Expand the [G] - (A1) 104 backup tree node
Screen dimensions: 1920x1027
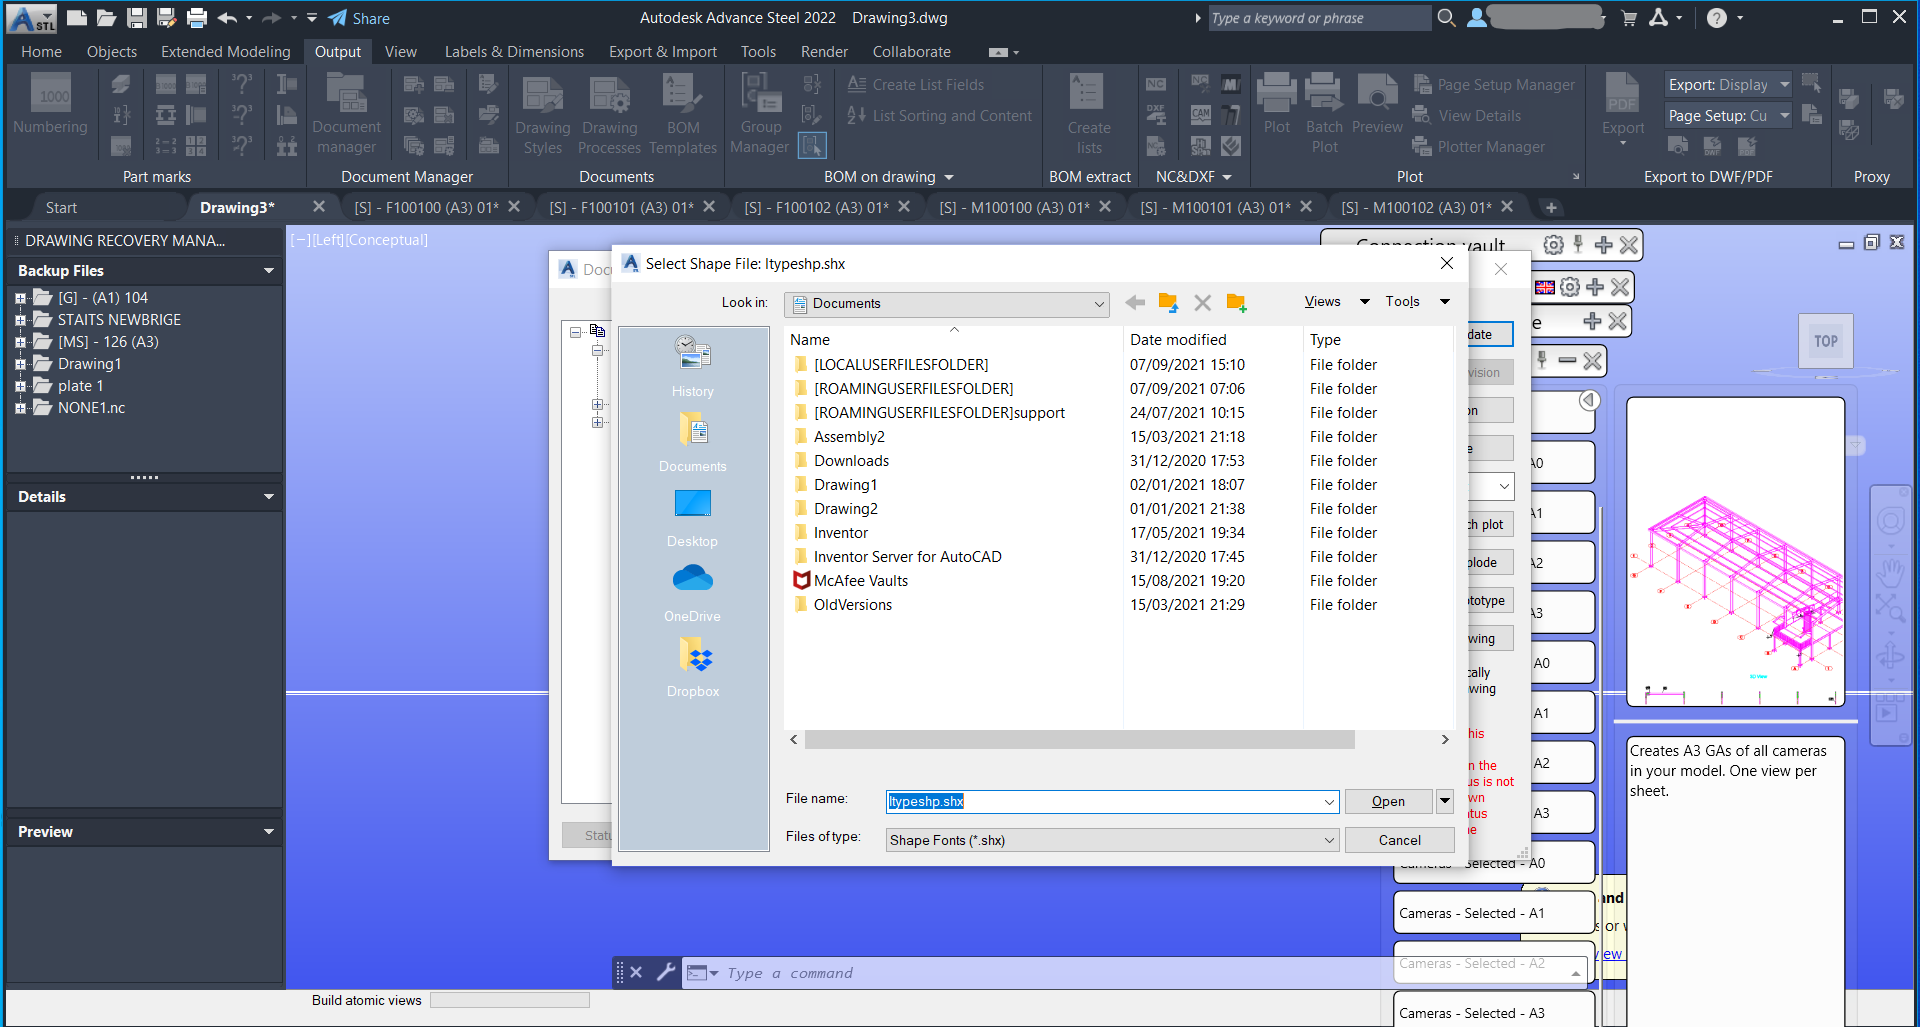tap(20, 298)
